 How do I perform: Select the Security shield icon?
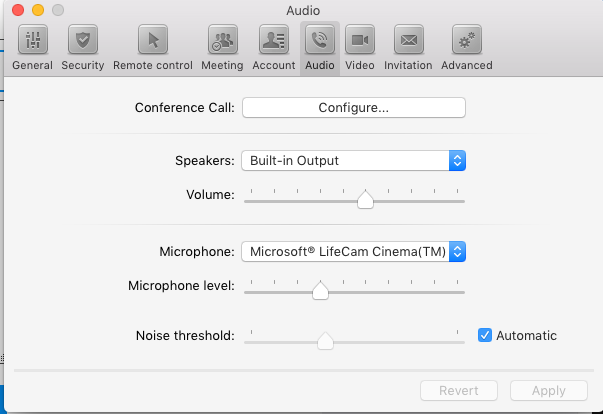[83, 40]
